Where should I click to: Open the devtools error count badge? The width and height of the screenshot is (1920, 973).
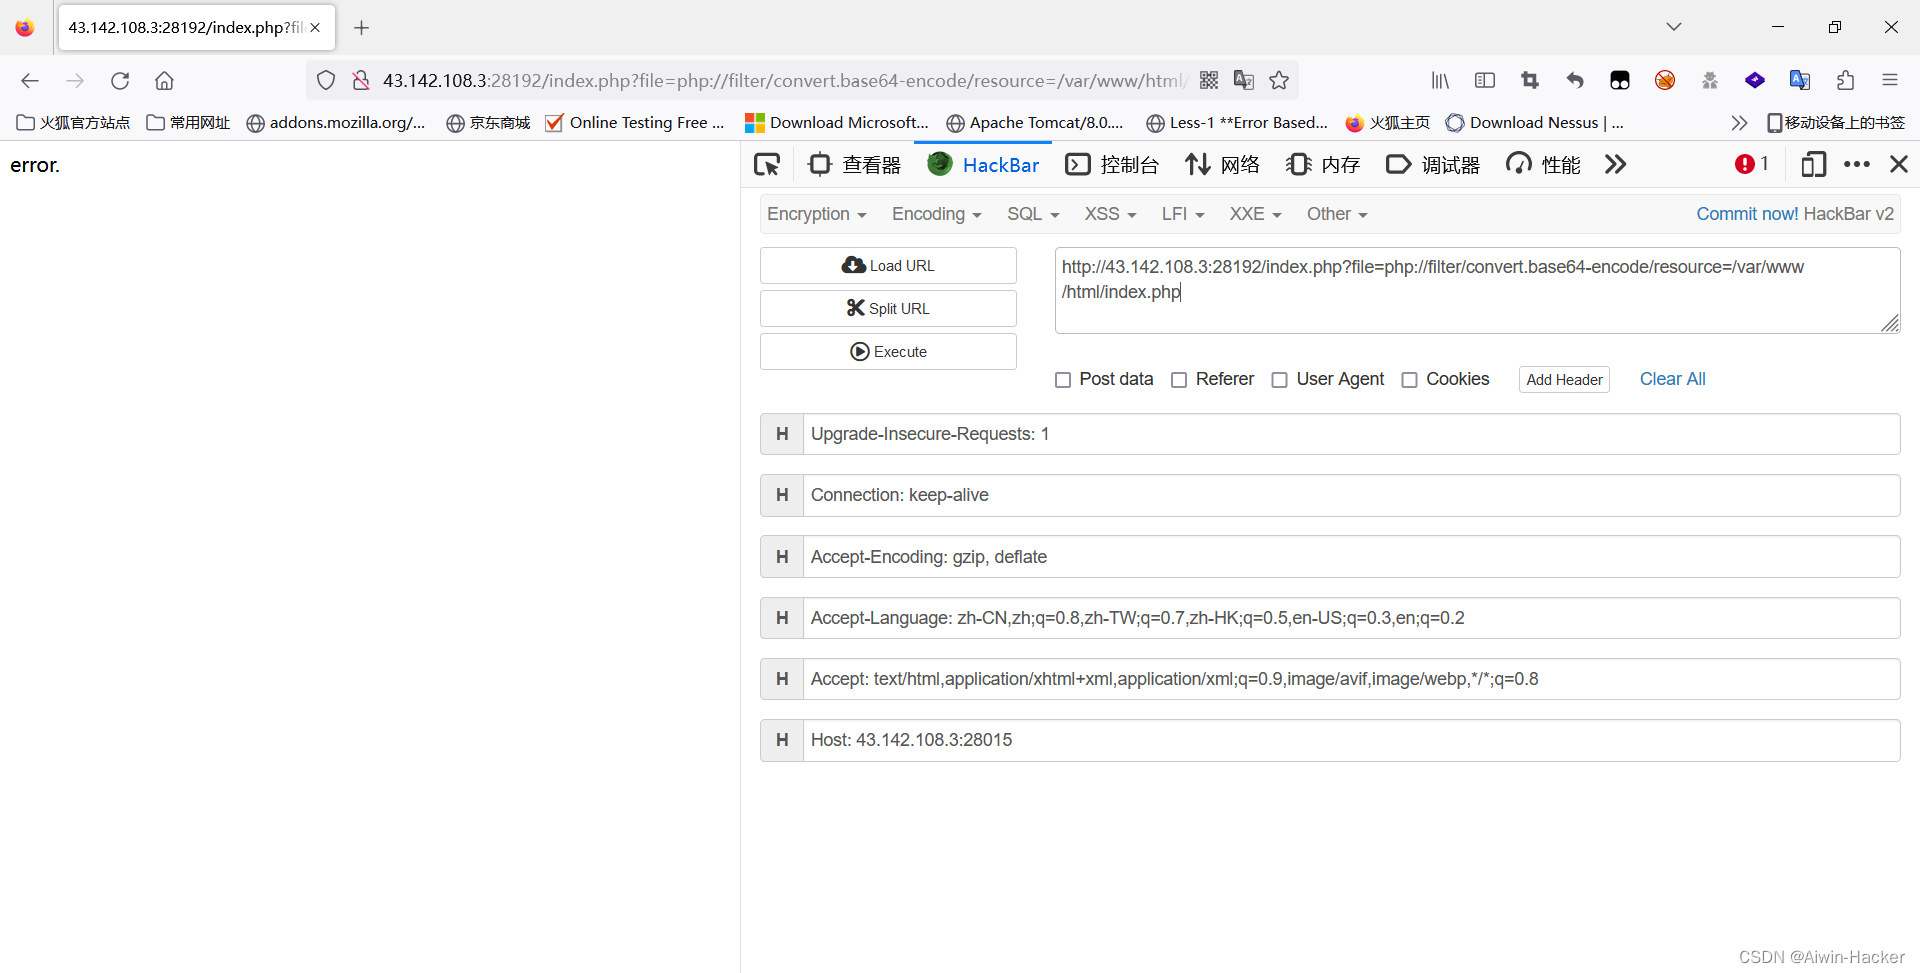[1752, 164]
